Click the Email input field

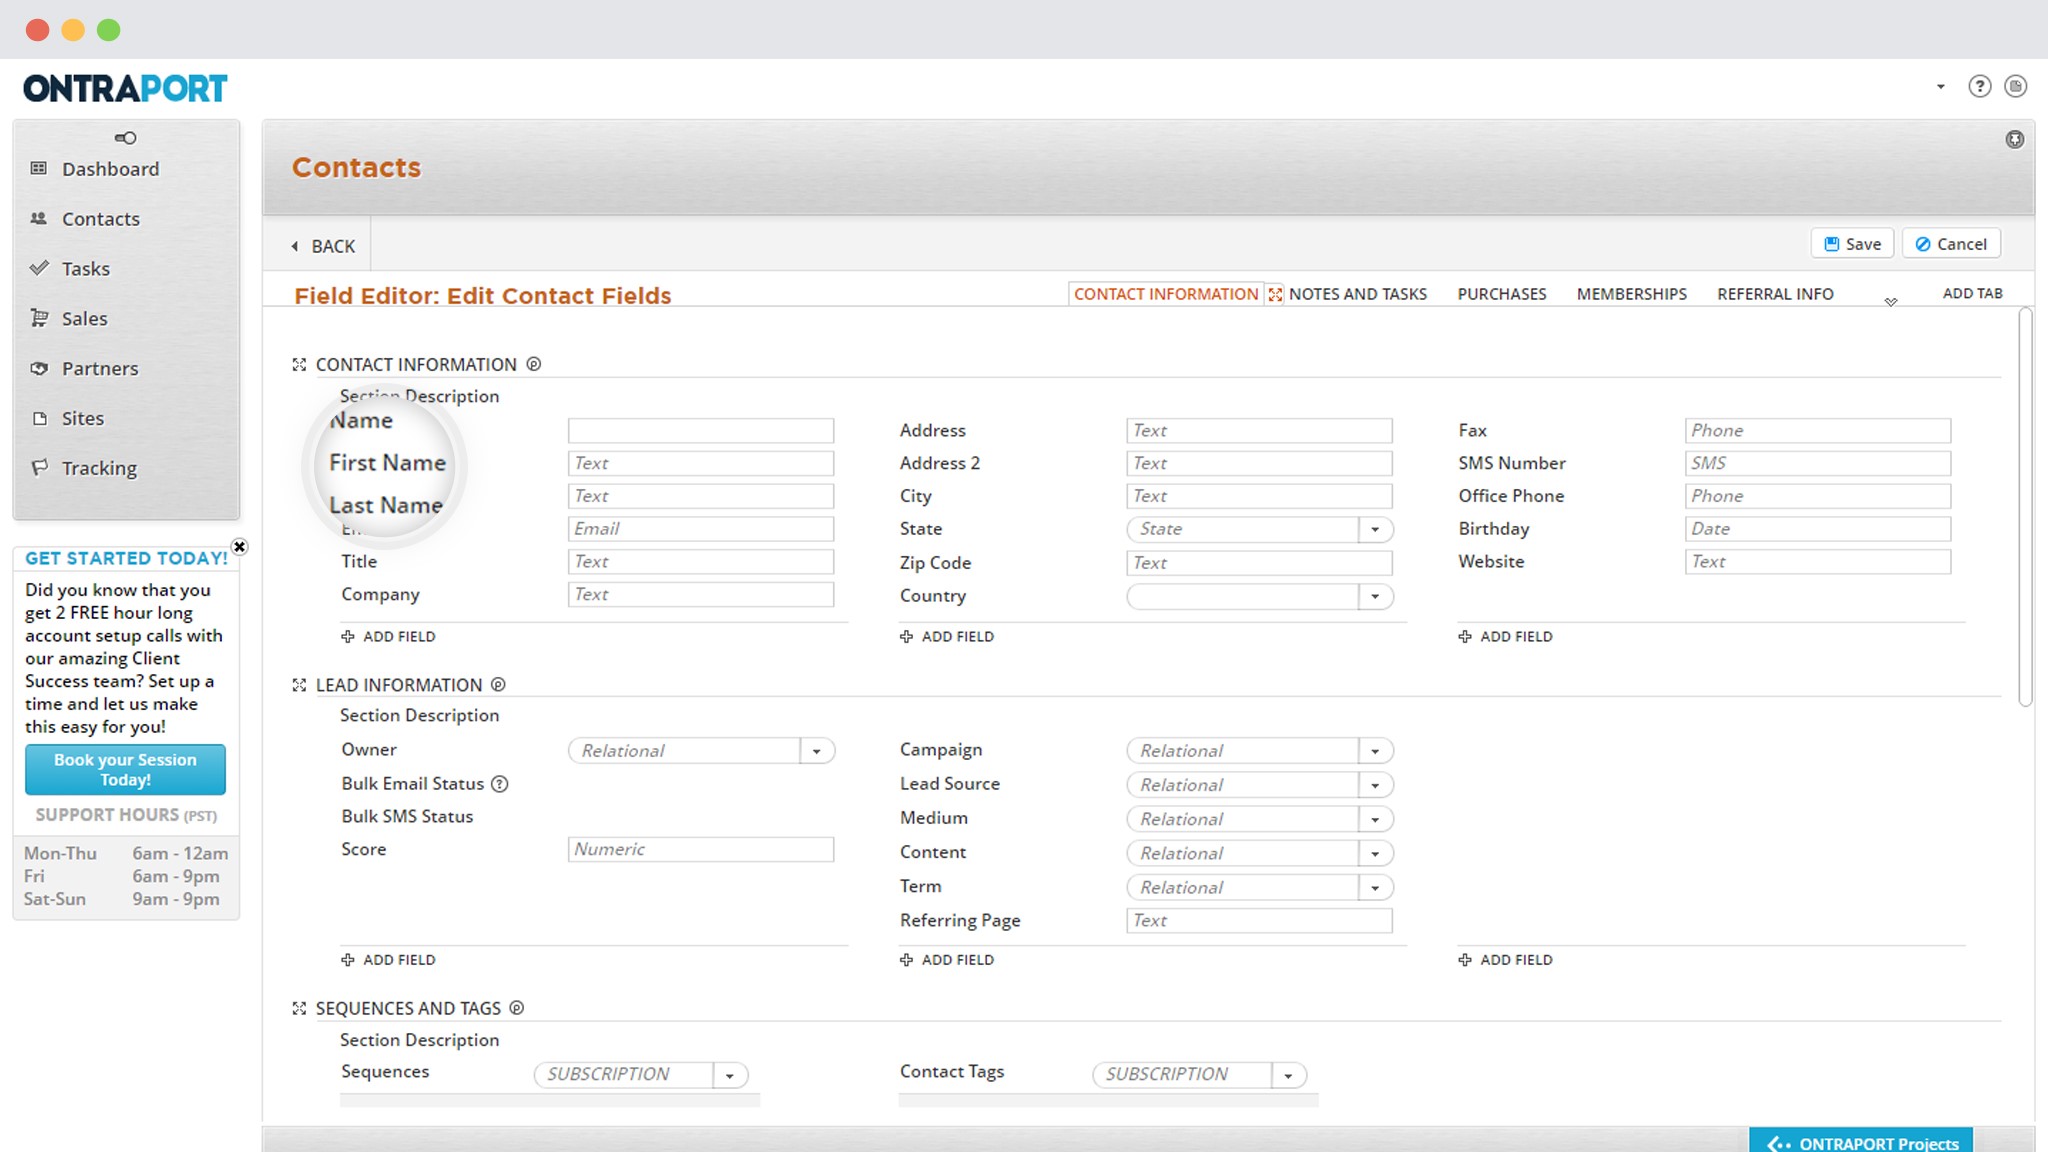coord(701,529)
